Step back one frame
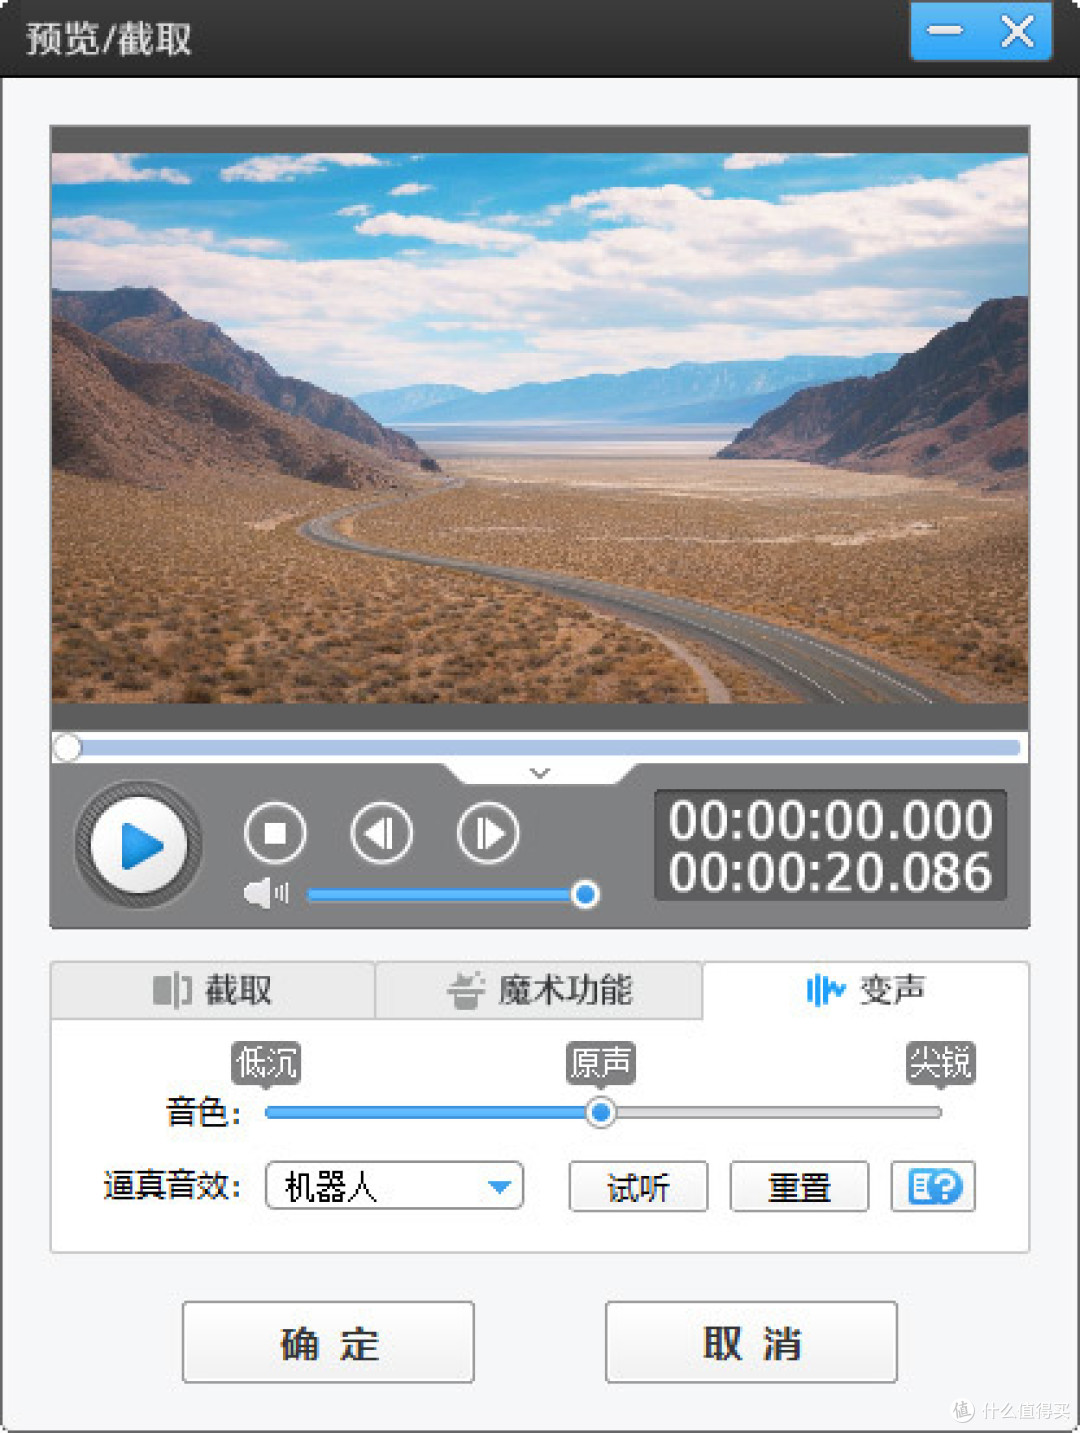This screenshot has height=1433, width=1080. point(381,833)
